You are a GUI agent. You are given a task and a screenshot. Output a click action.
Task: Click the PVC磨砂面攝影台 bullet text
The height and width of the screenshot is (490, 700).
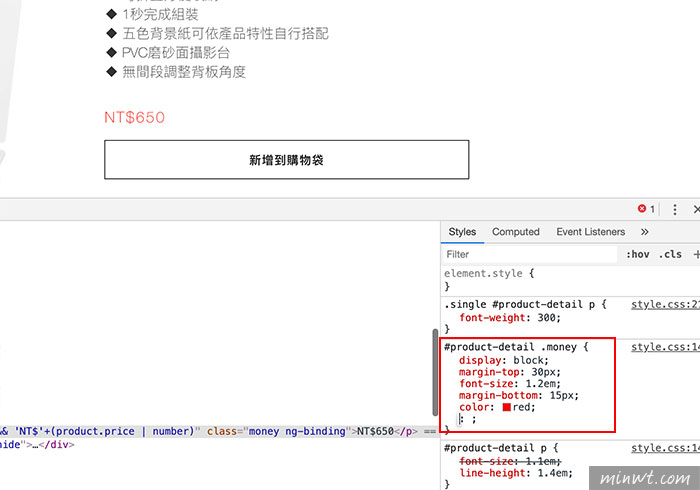(176, 53)
